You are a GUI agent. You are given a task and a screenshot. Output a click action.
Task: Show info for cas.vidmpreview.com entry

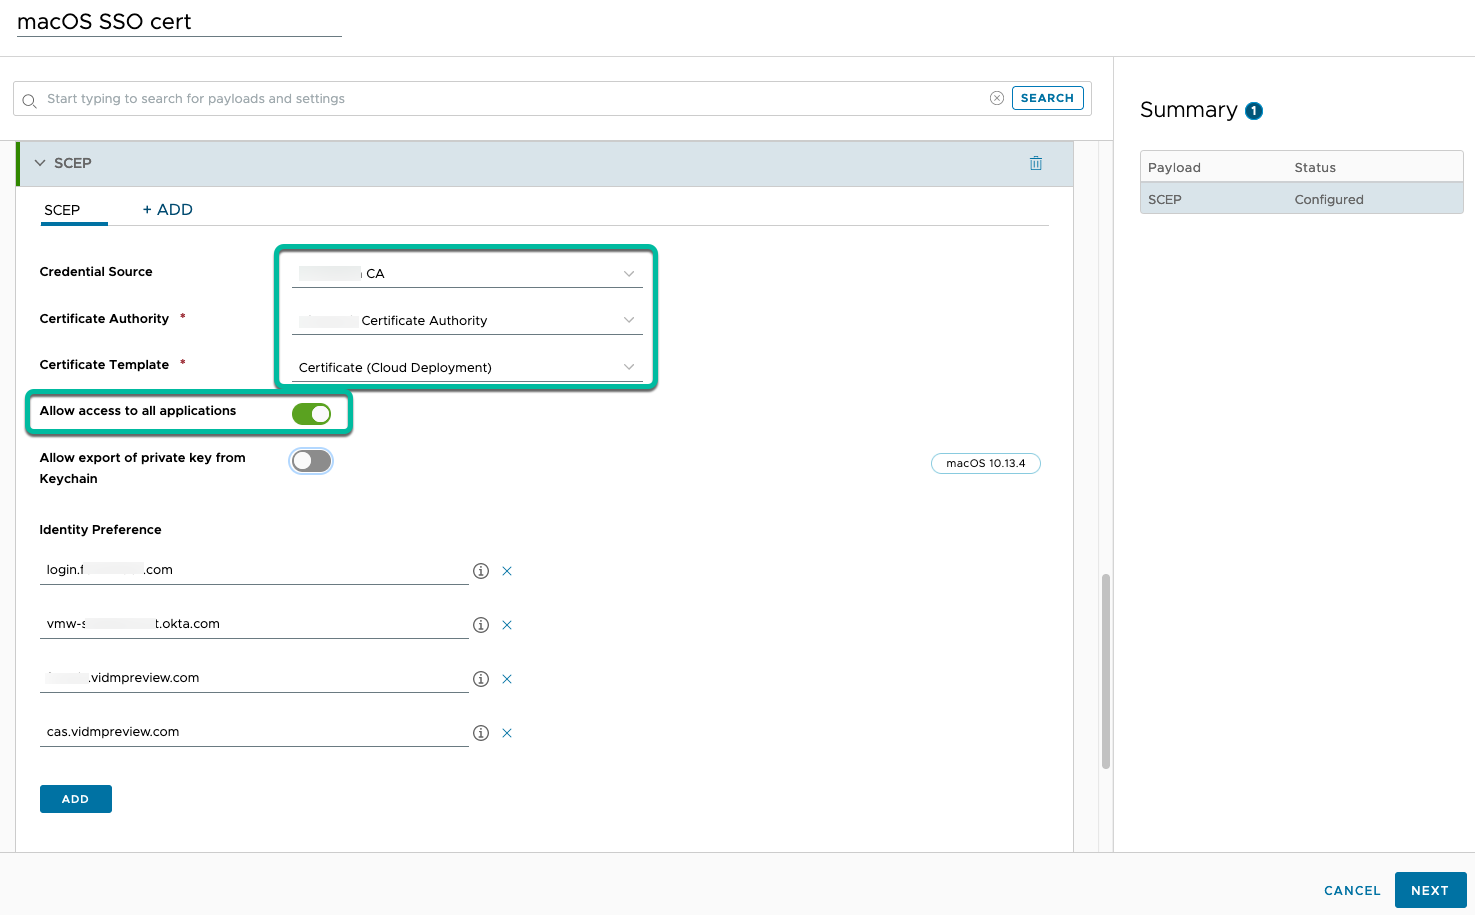481,733
